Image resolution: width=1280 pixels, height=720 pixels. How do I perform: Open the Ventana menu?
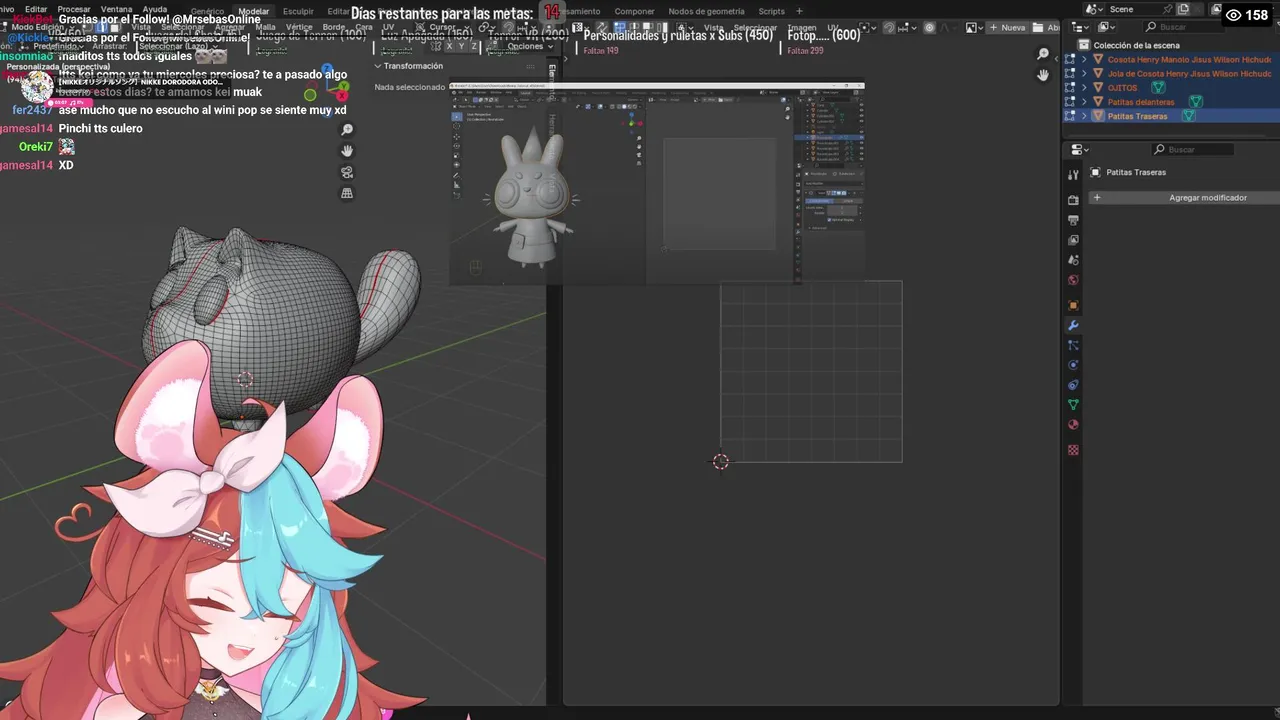[x=116, y=9]
